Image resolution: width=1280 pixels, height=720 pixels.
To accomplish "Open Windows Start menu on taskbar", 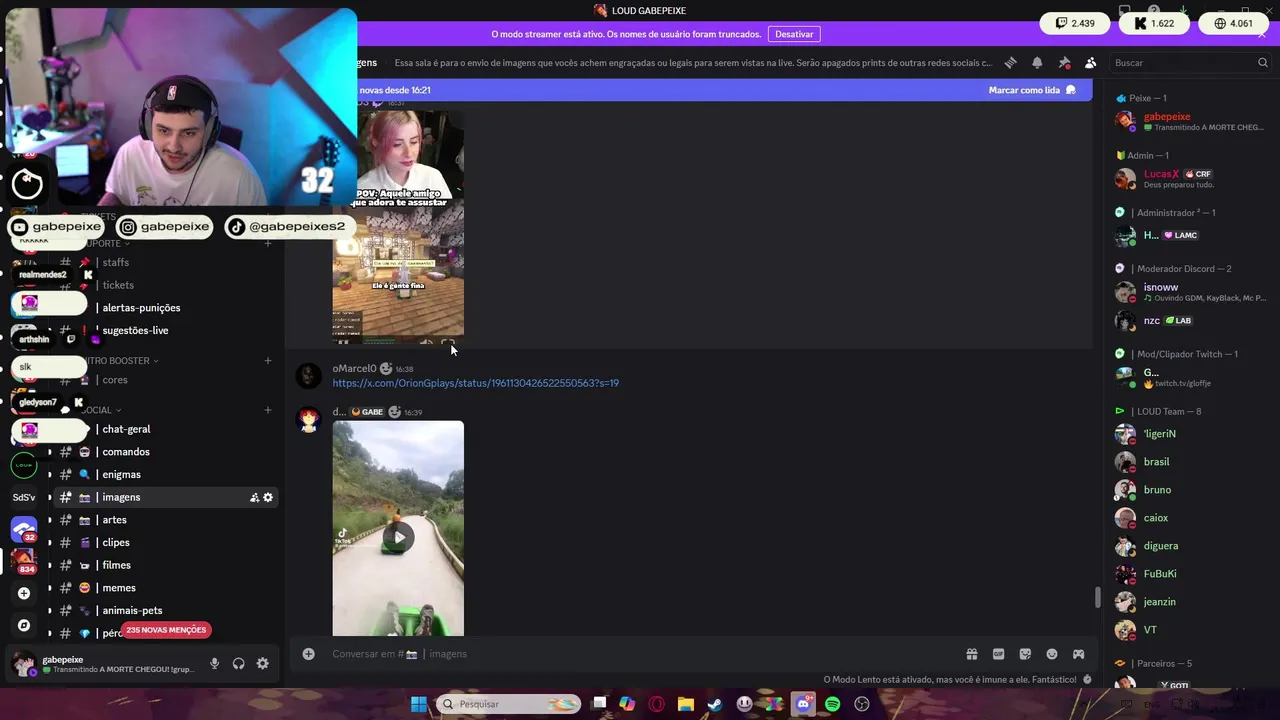I will [418, 704].
